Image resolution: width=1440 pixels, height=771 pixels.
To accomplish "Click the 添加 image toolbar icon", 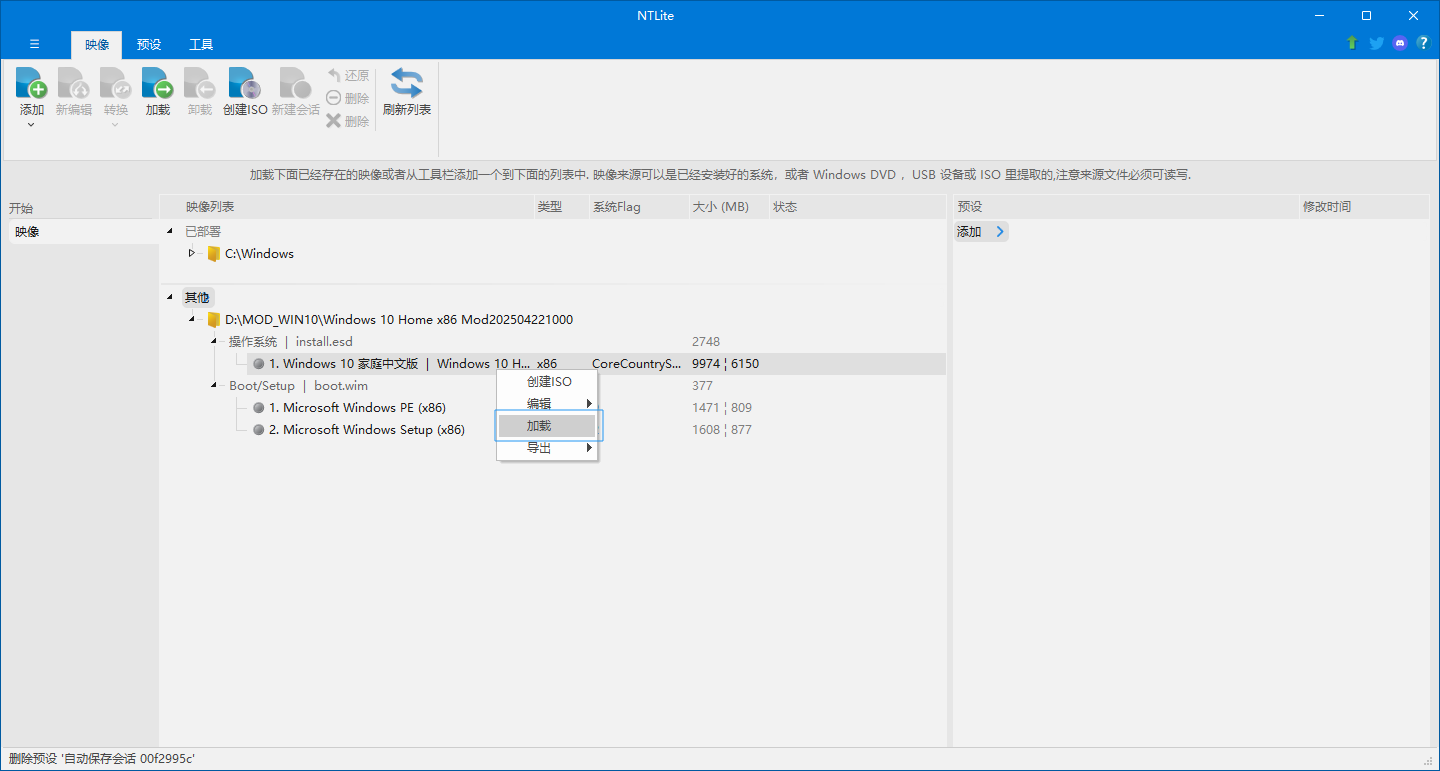I will coord(32,83).
